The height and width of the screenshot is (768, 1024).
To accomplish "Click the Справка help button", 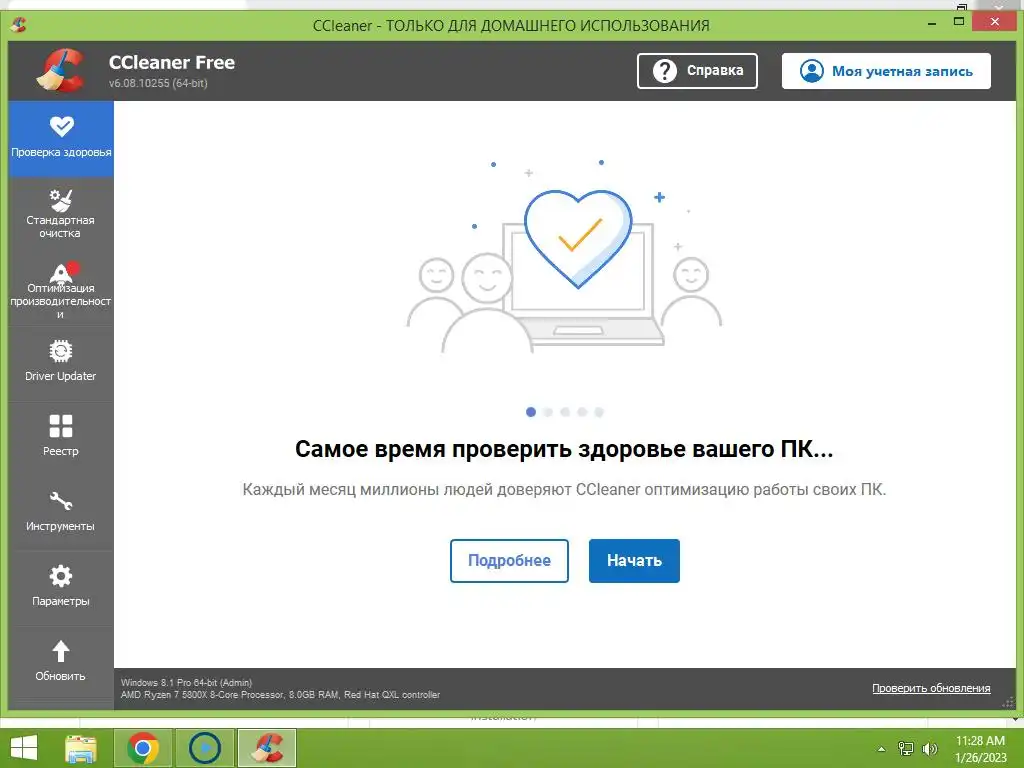I will click(x=697, y=71).
